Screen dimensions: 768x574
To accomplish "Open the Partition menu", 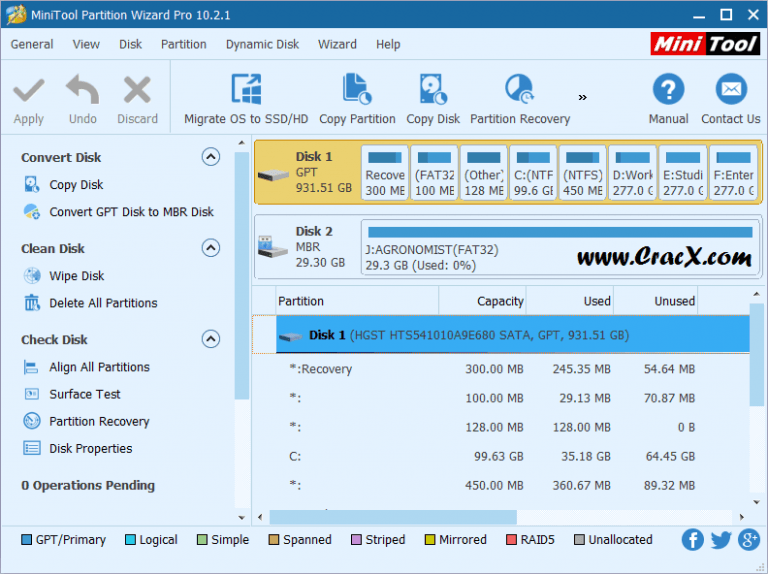I will [184, 44].
